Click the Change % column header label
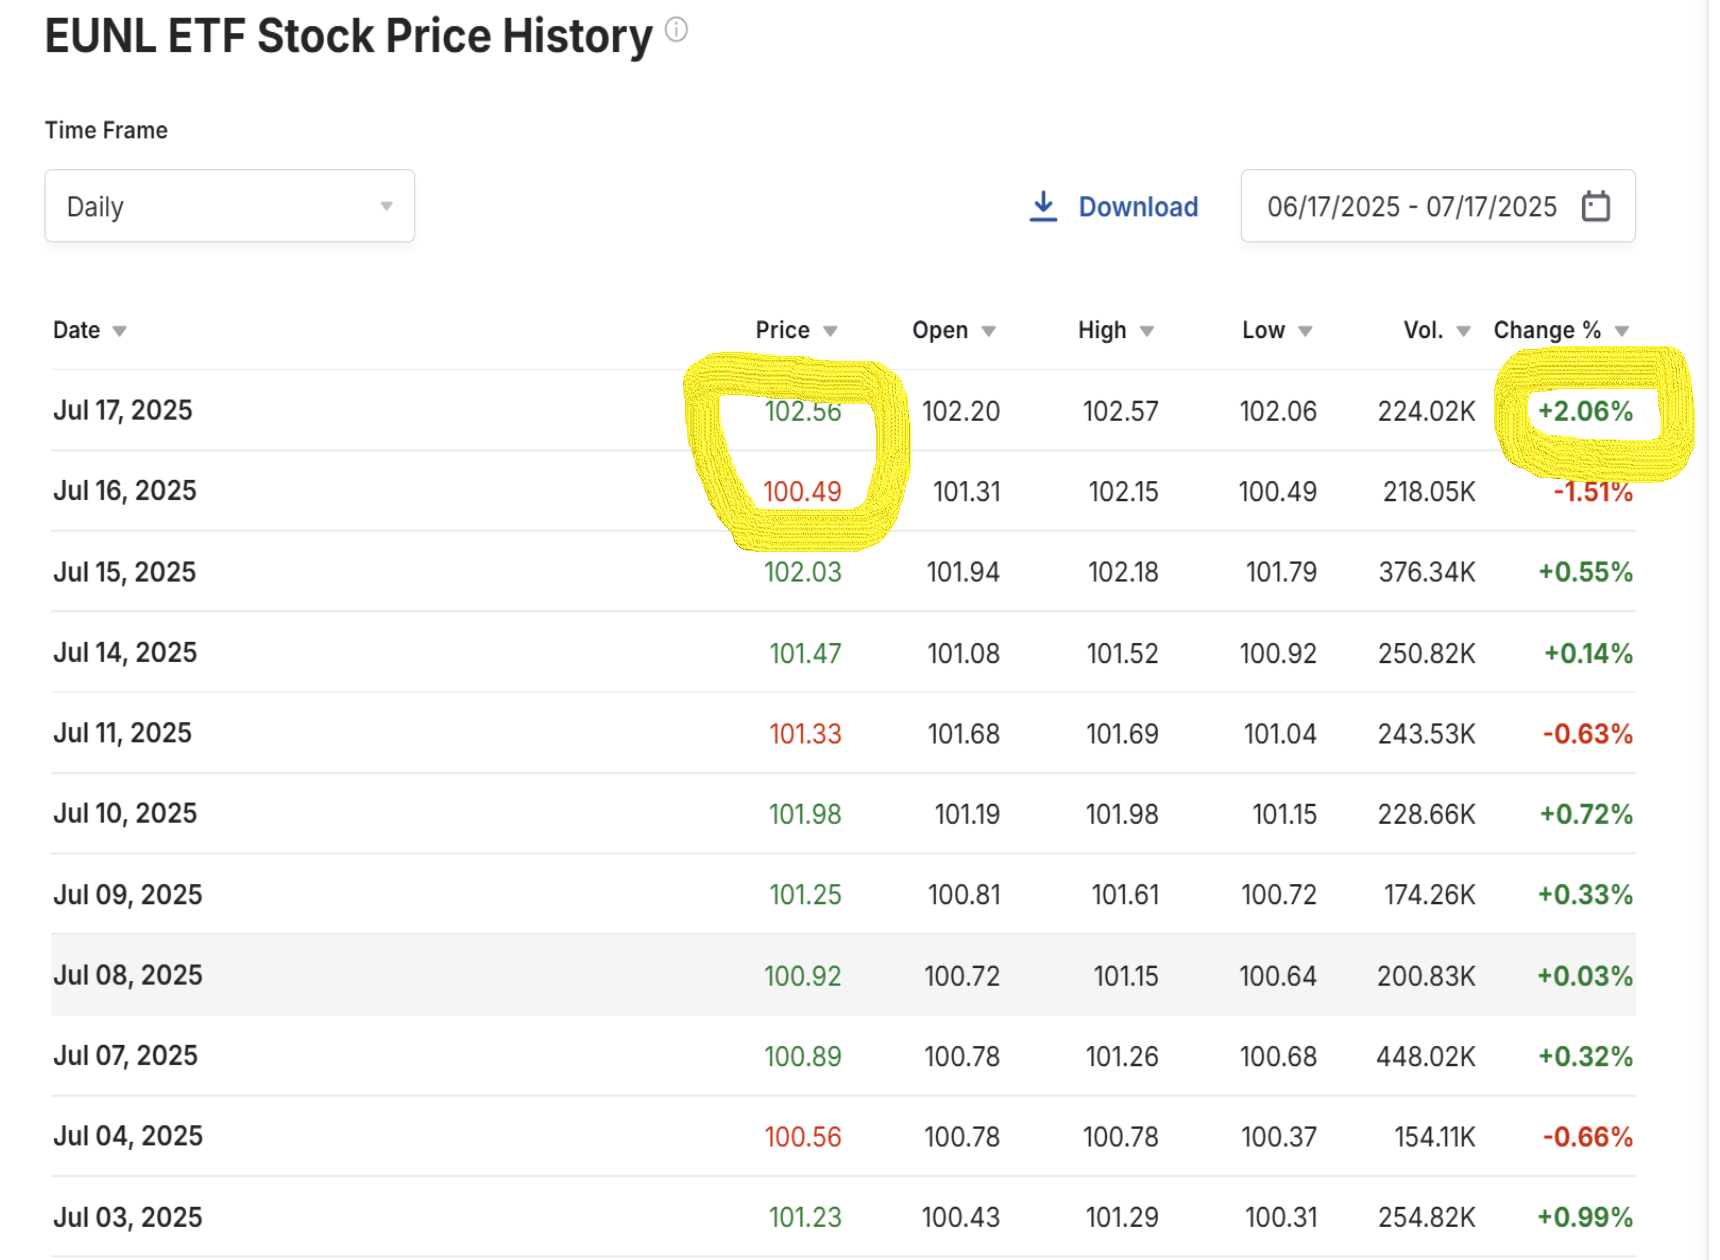 point(1547,330)
